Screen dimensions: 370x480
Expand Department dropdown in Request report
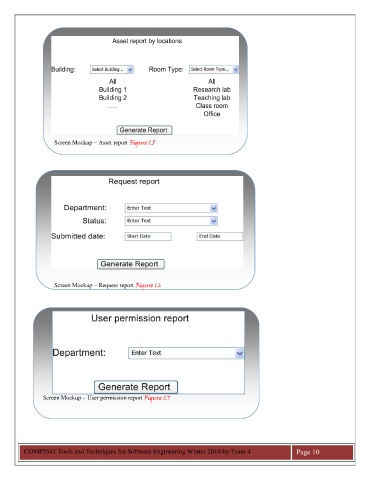(171, 208)
